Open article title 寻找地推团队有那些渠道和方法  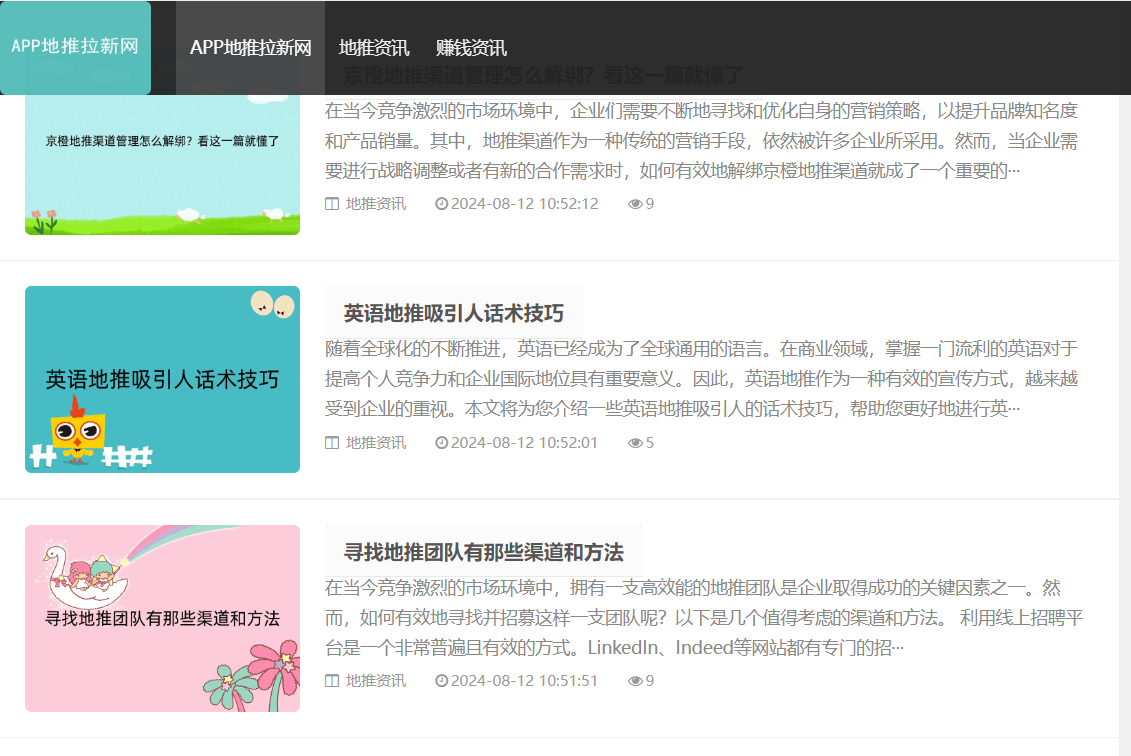[483, 552]
